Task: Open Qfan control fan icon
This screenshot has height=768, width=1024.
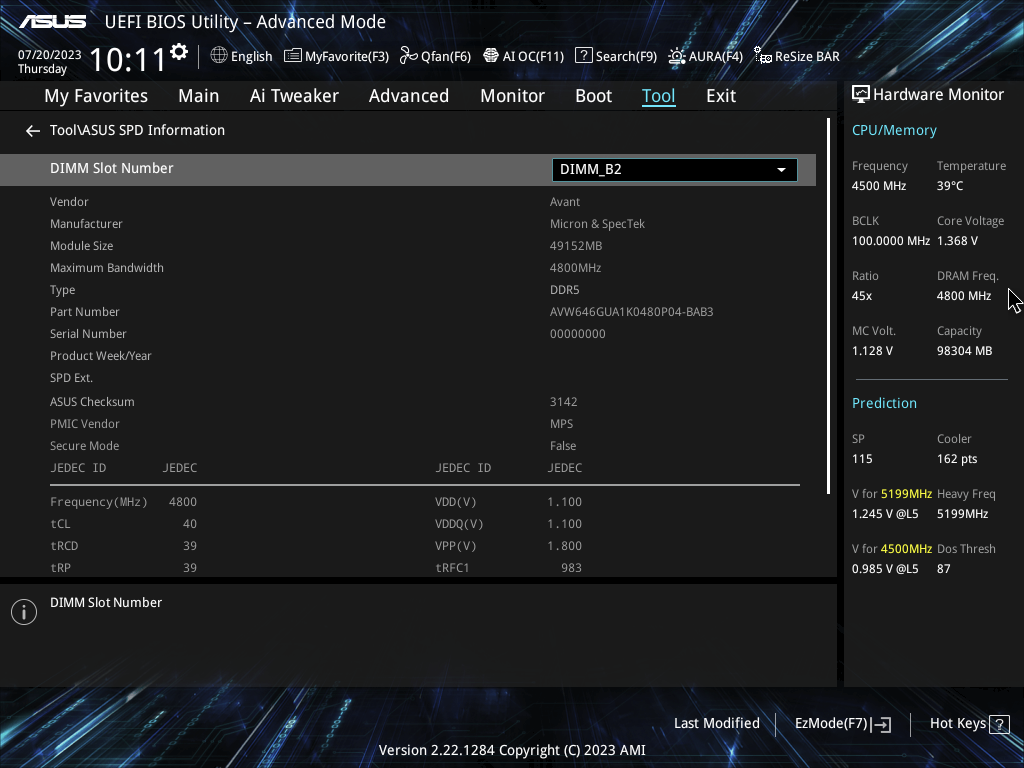Action: tap(409, 56)
